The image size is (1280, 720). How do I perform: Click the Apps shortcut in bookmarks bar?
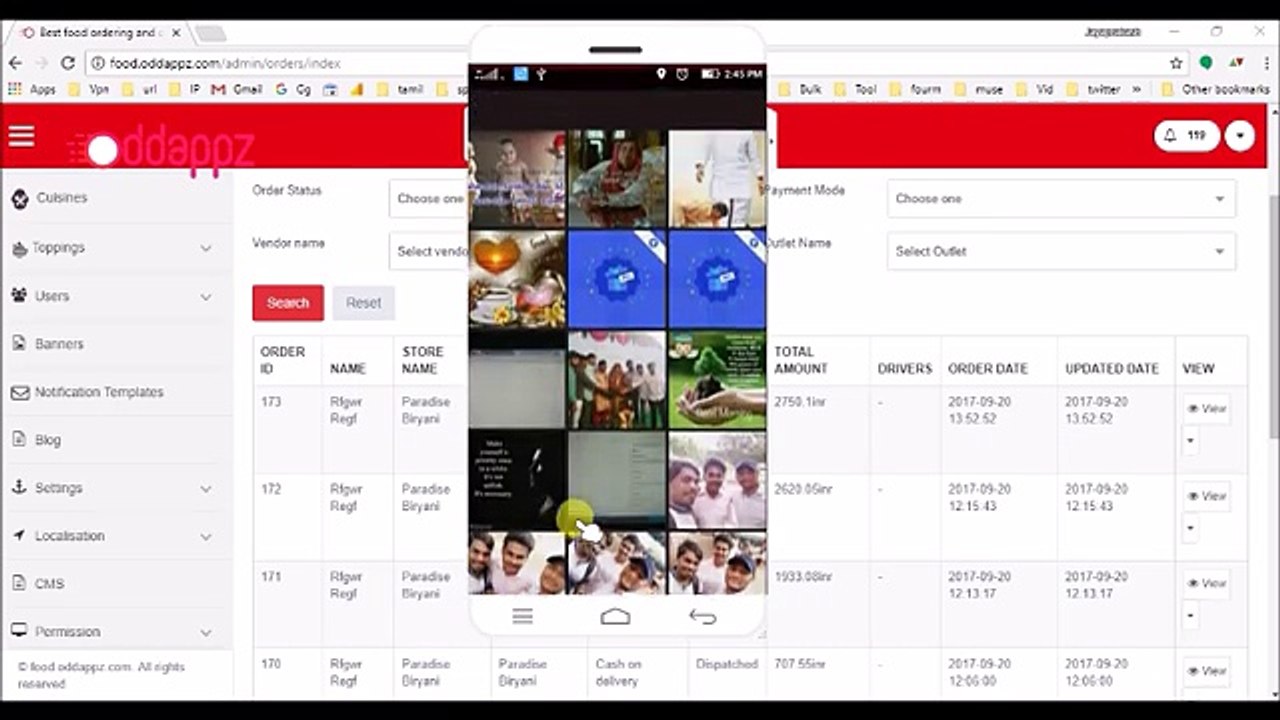(32, 89)
